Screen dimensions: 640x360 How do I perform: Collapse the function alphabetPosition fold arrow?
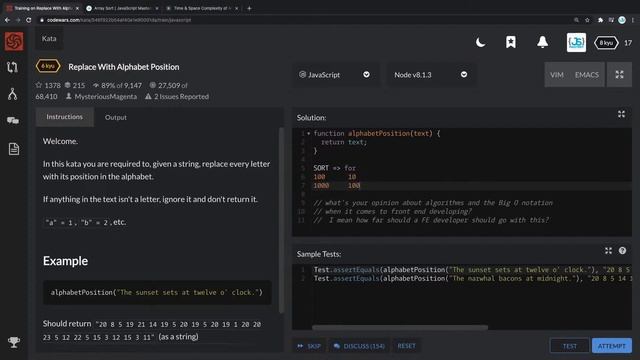(309, 133)
